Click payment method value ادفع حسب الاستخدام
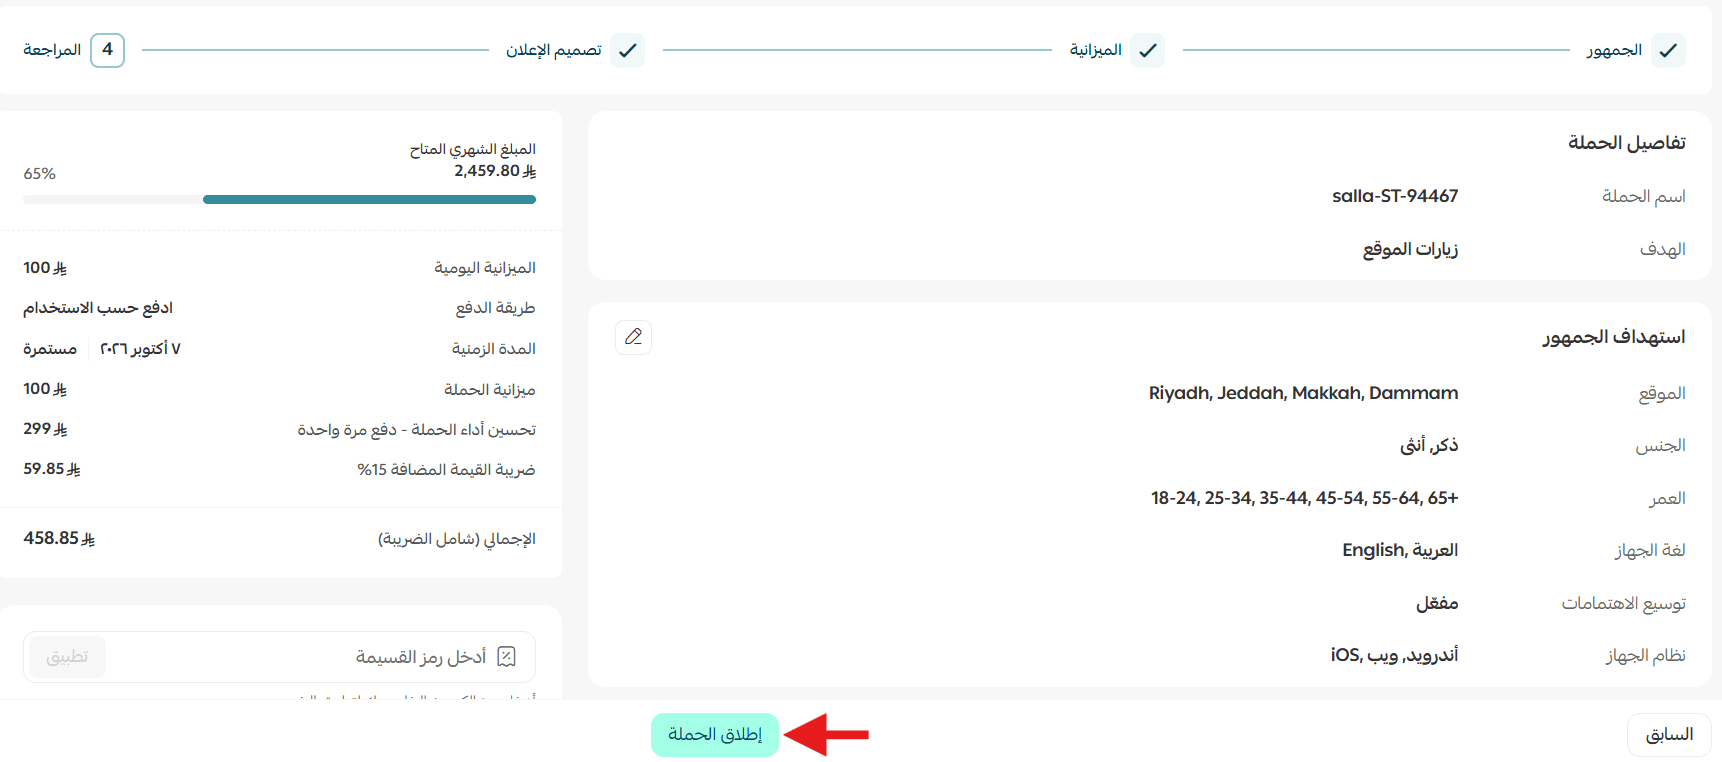This screenshot has width=1722, height=762. click(x=98, y=308)
